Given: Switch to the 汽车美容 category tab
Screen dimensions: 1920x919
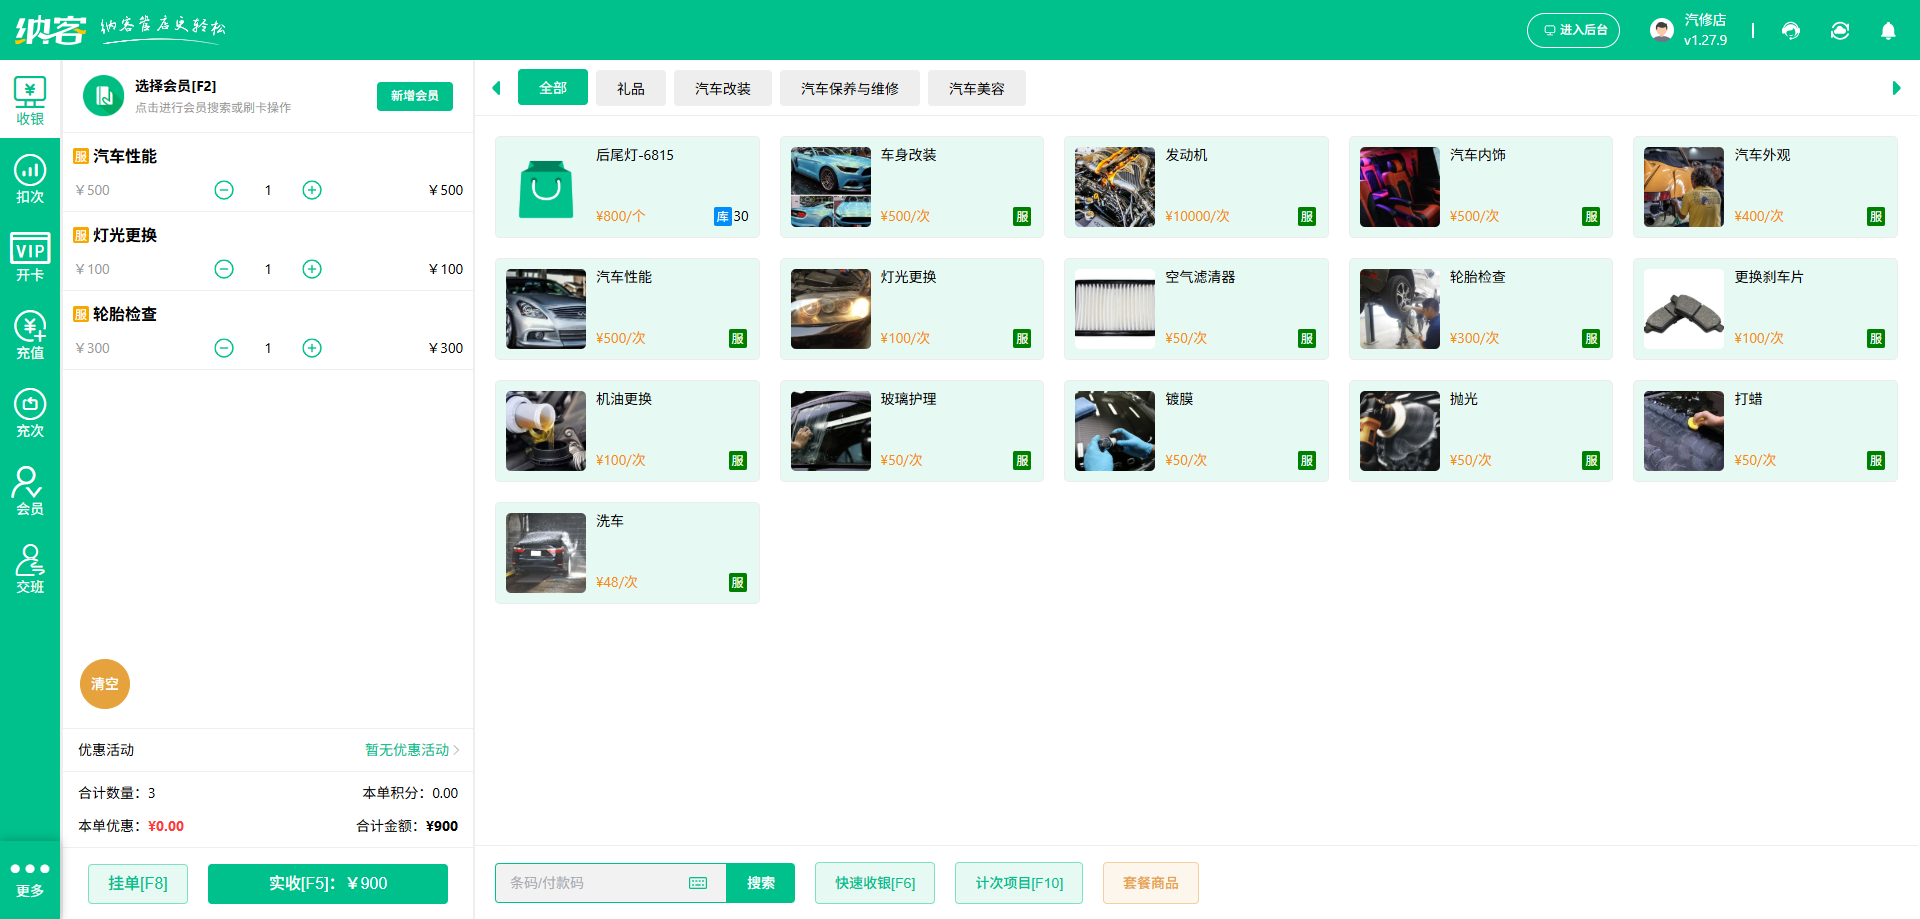Looking at the screenshot, I should click(976, 88).
